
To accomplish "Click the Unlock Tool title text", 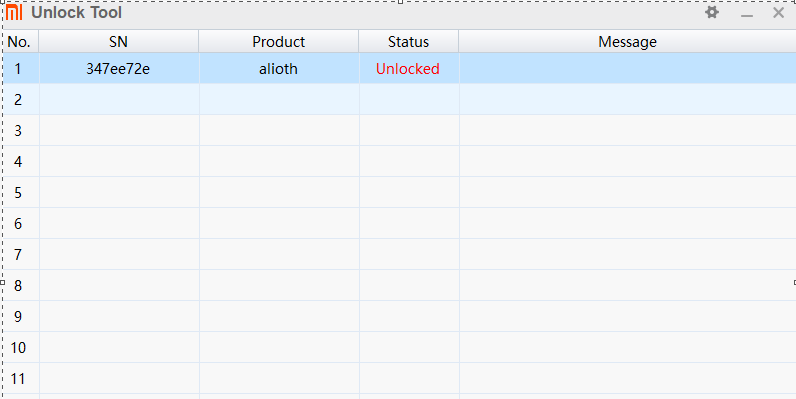I will 77,12.
